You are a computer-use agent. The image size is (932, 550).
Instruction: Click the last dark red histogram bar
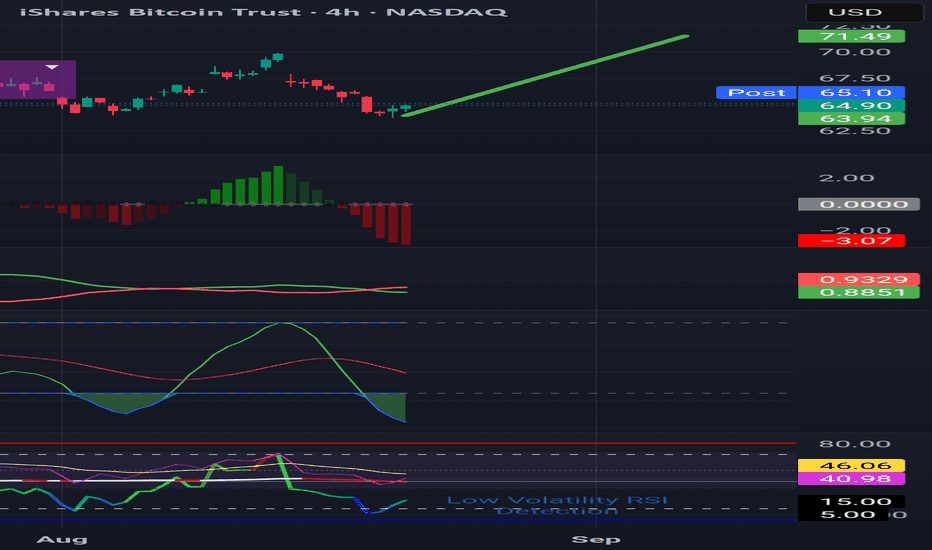pyautogui.click(x=406, y=224)
